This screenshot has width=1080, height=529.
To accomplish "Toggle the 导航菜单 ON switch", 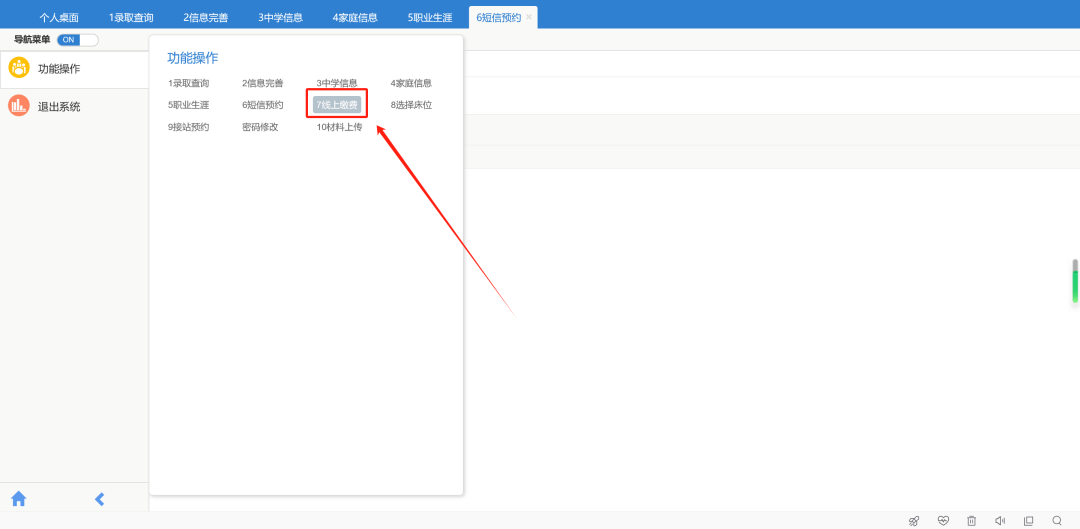I will (77, 40).
